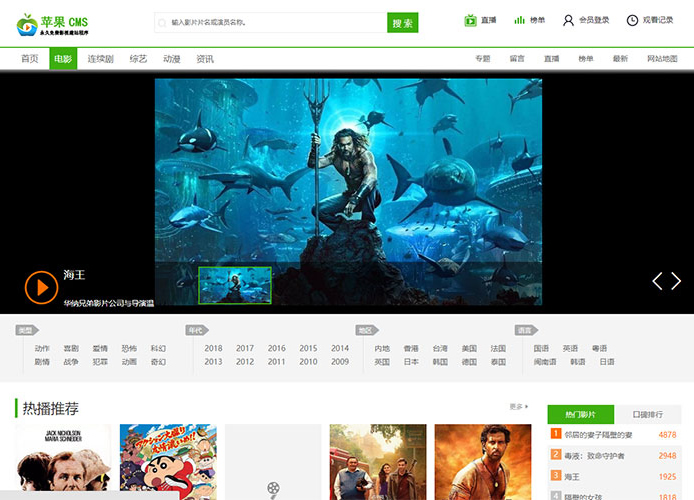This screenshot has width=694, height=500.
Task: Open 直播 via the header TV icon
Action: click(x=471, y=20)
